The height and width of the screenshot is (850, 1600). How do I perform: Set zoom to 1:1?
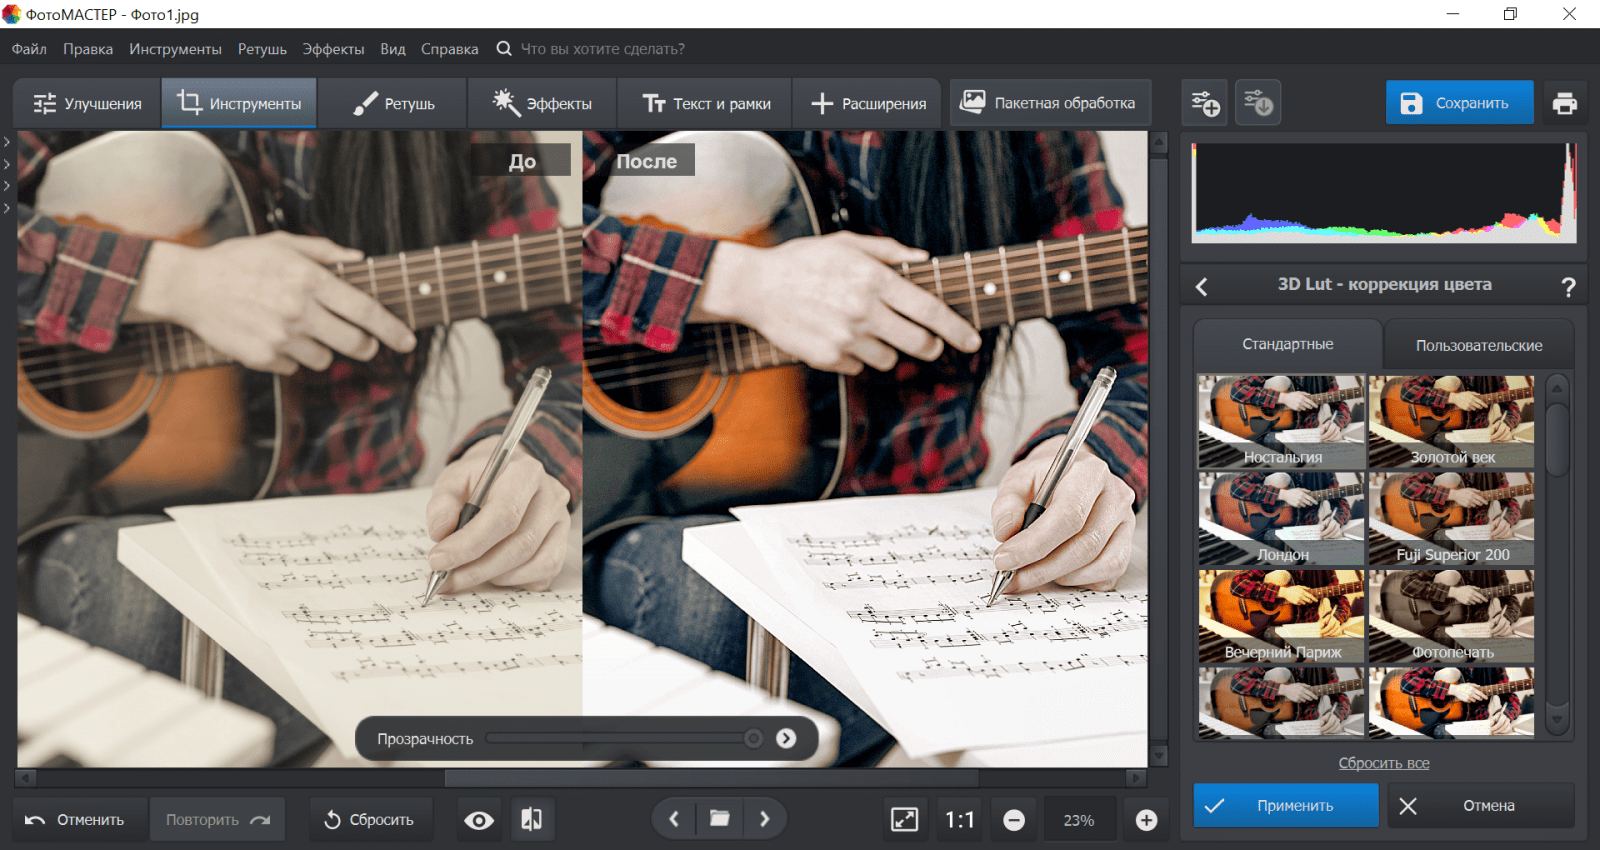point(960,820)
